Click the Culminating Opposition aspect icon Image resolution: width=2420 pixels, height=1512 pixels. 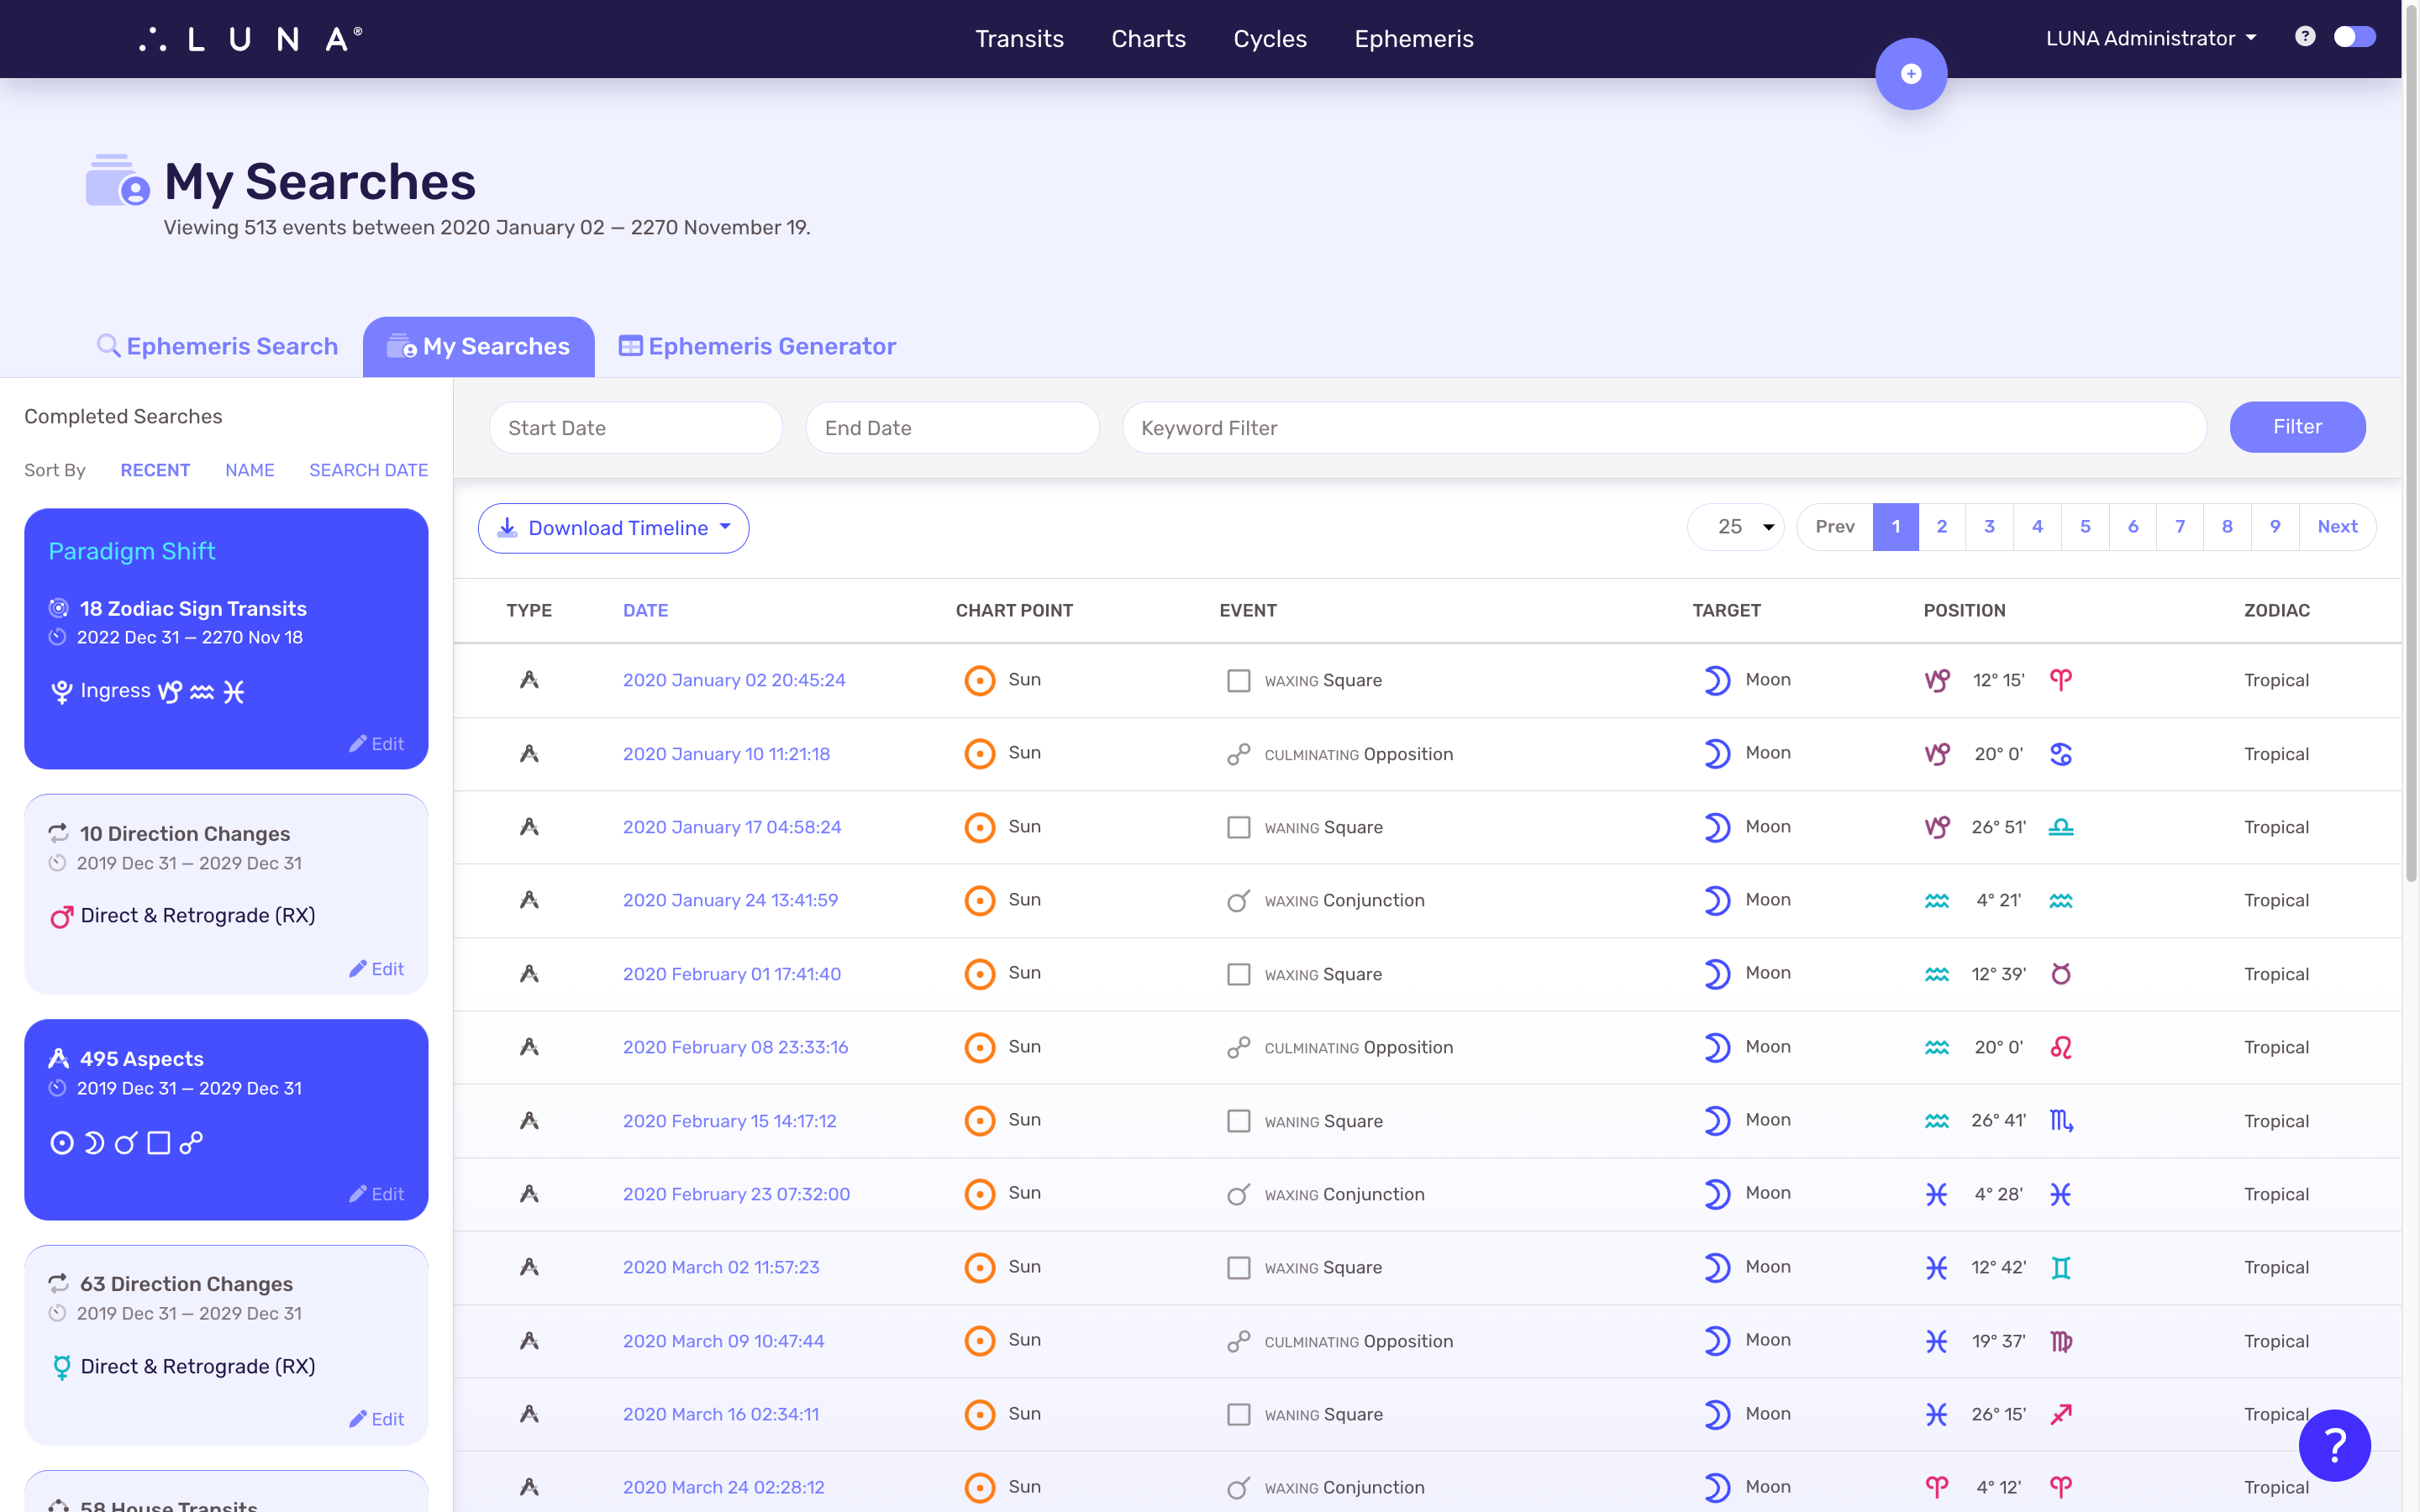click(1237, 753)
